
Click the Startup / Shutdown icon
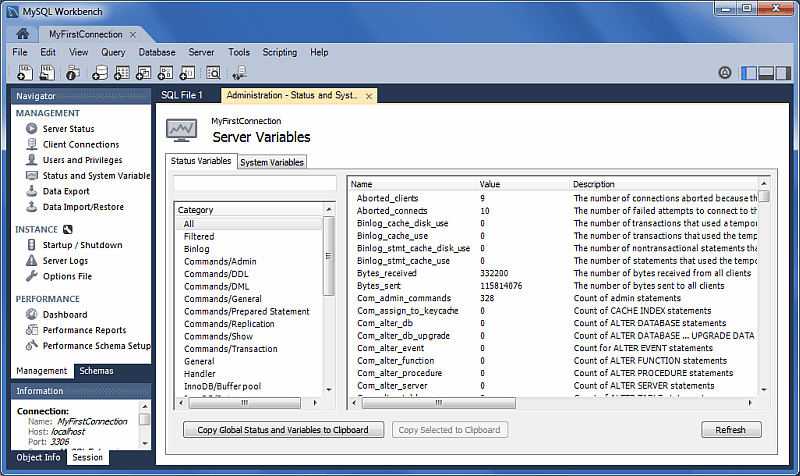tap(32, 245)
